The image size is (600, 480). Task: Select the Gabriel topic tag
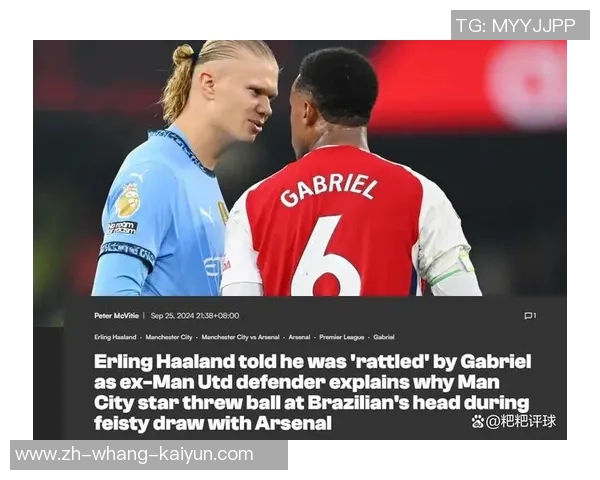pos(384,337)
